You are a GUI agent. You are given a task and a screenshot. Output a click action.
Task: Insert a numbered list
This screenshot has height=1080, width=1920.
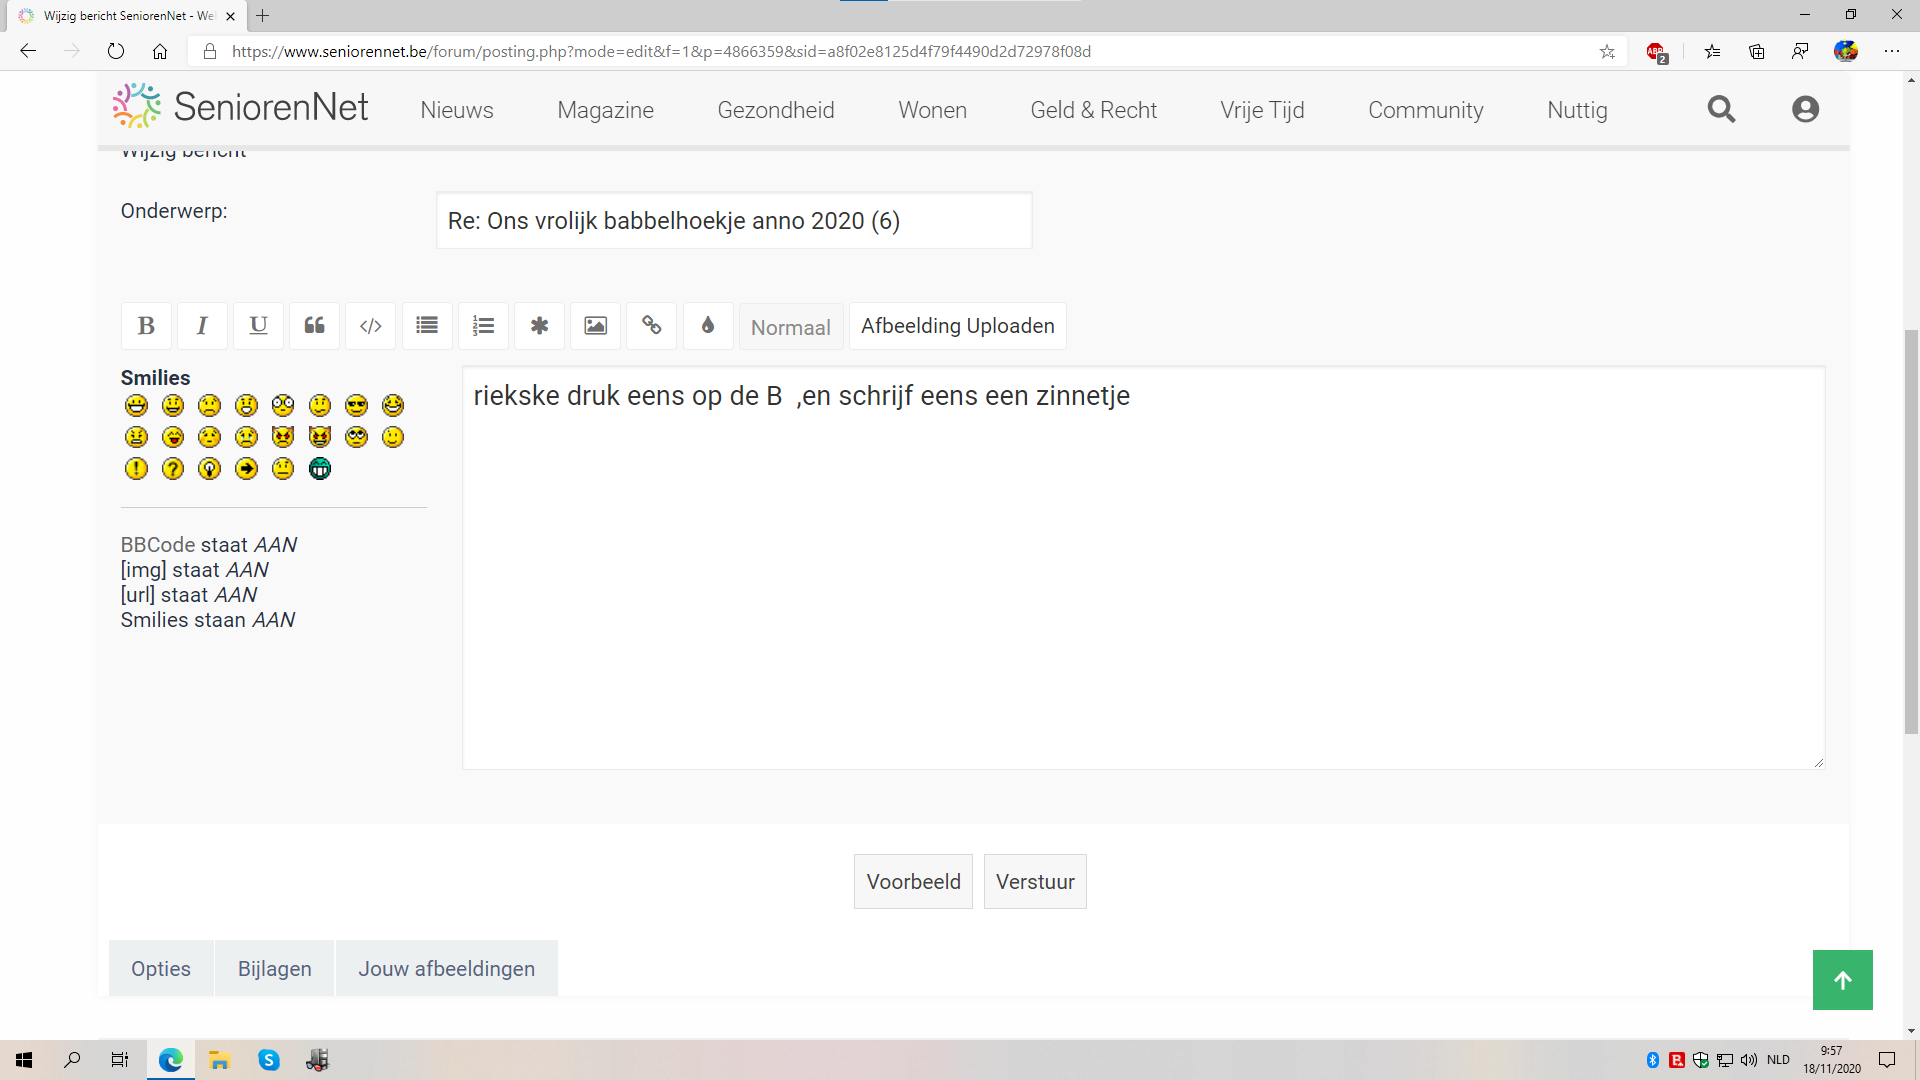click(x=483, y=326)
